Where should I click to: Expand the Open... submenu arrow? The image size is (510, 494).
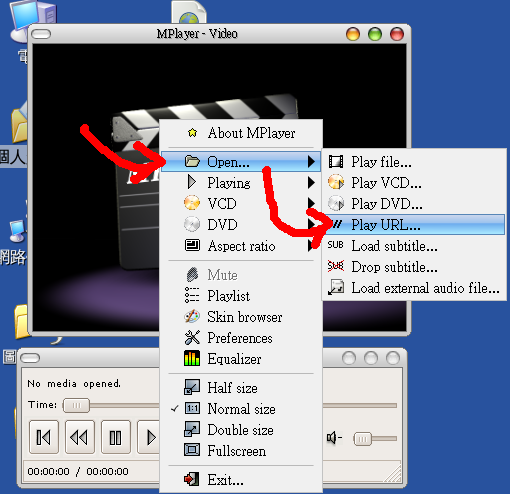click(311, 162)
